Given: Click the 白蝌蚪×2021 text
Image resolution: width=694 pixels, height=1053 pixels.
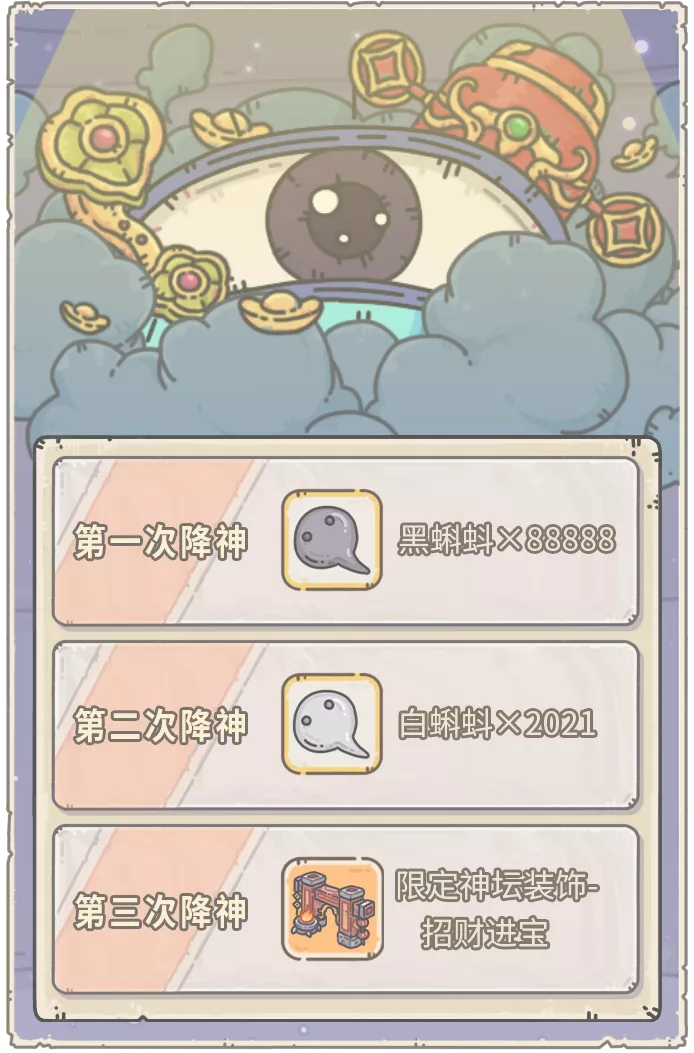Looking at the screenshot, I should tap(497, 724).
